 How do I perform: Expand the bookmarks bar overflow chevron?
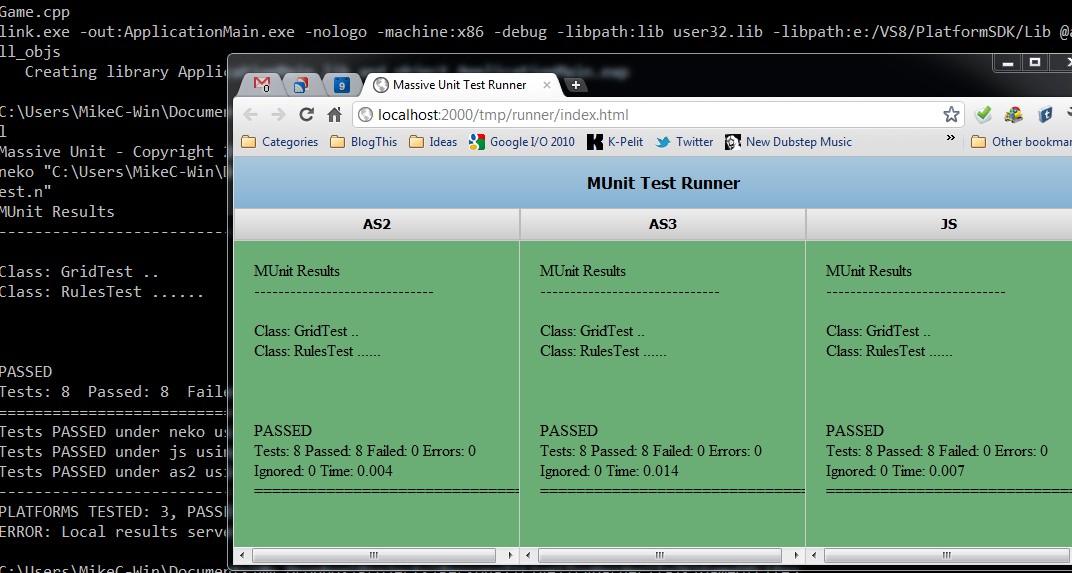(x=950, y=141)
